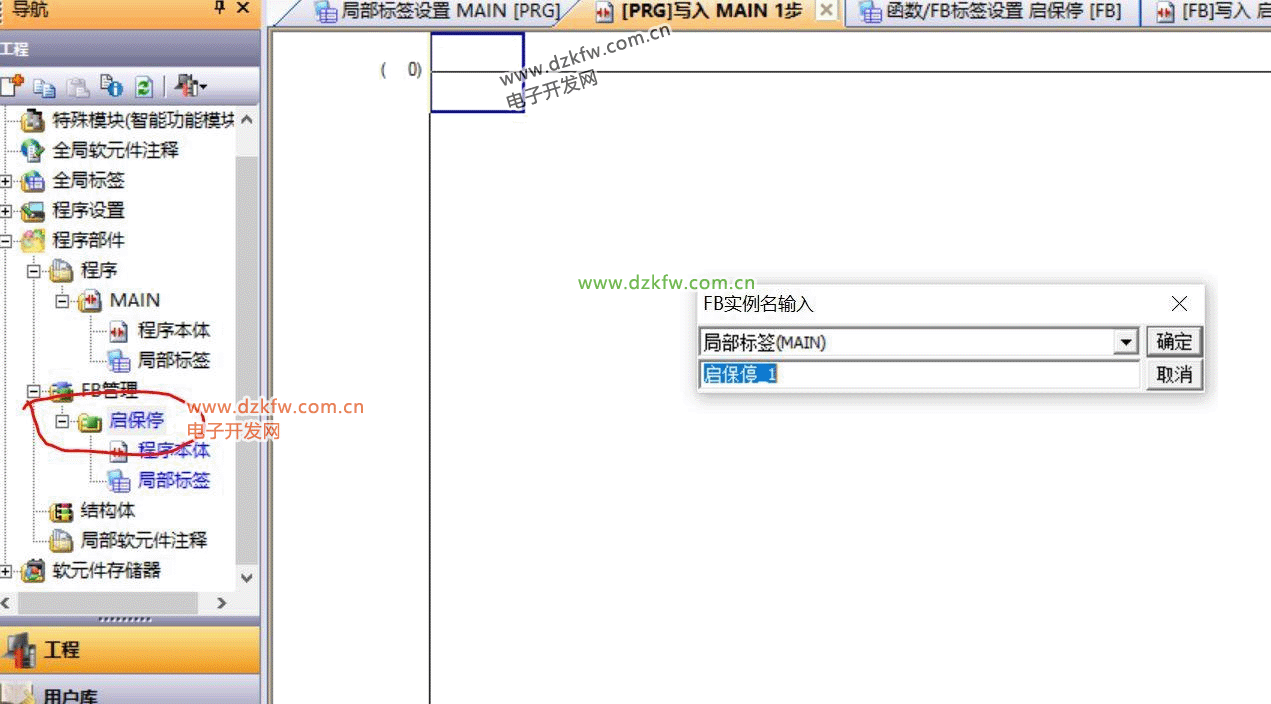
Task: Switch to the 局部标签设置 MAIN [PRG] tab
Action: tap(438, 11)
